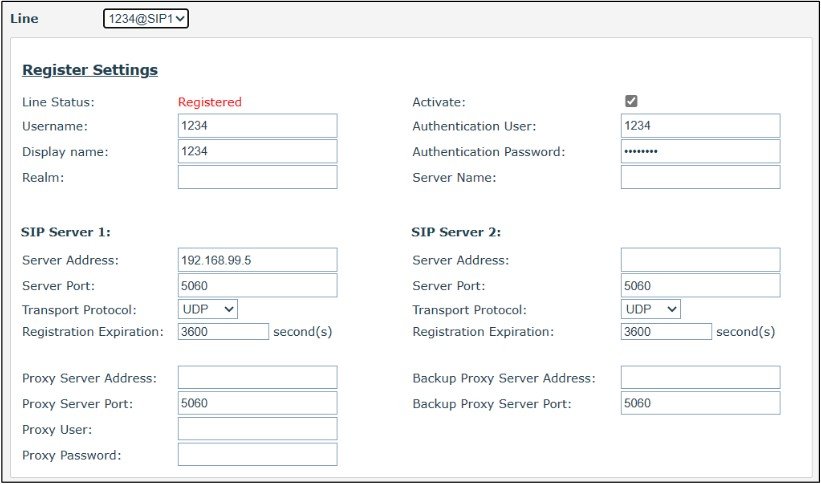
Task: Click SIP Server 2 Server Port field
Action: pyautogui.click(x=700, y=285)
